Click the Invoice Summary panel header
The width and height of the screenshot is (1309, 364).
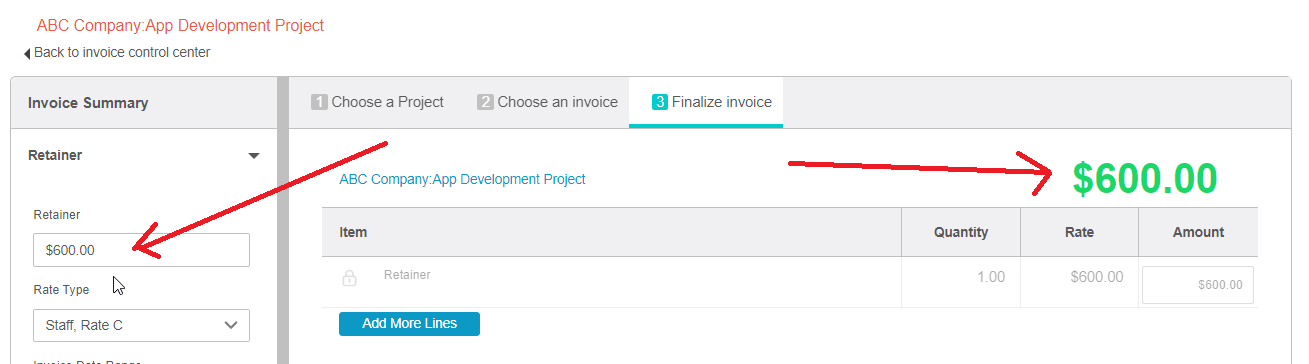pos(143,103)
